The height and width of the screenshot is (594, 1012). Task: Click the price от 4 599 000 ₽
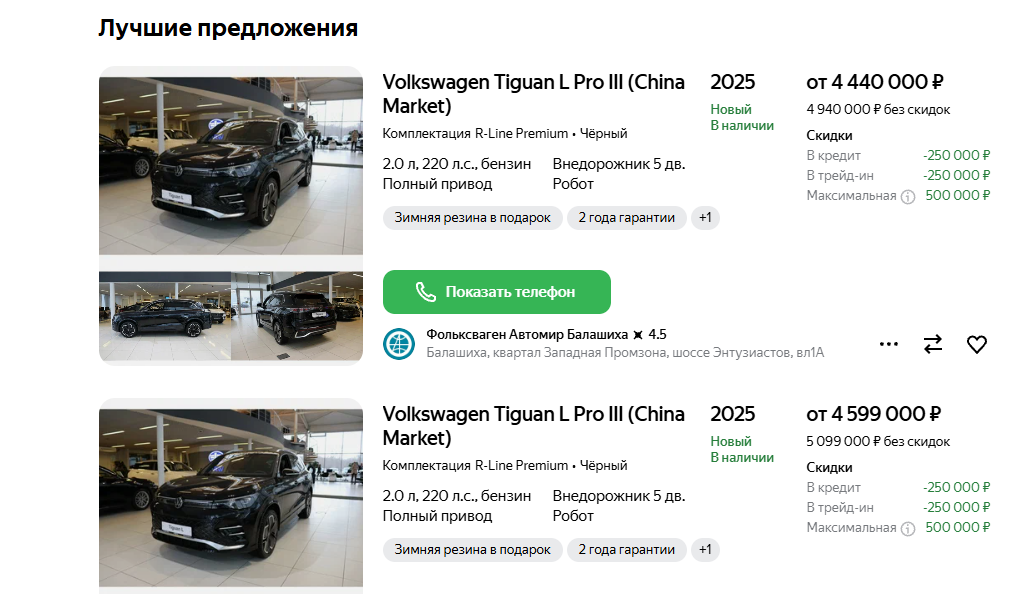pos(873,414)
